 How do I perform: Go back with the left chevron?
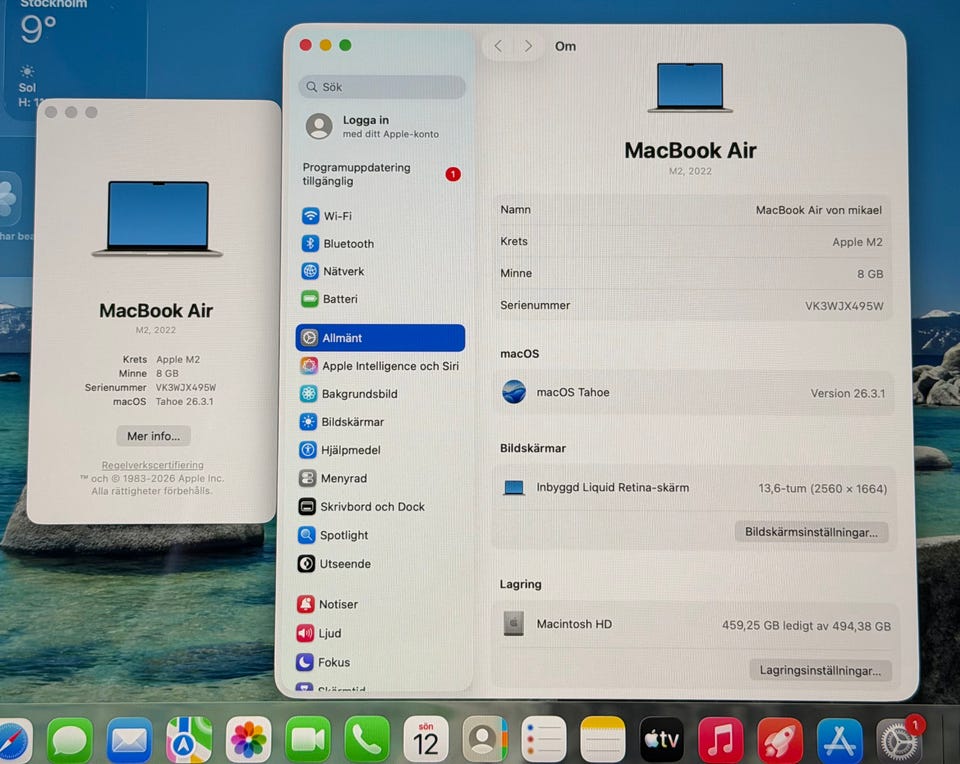[498, 46]
